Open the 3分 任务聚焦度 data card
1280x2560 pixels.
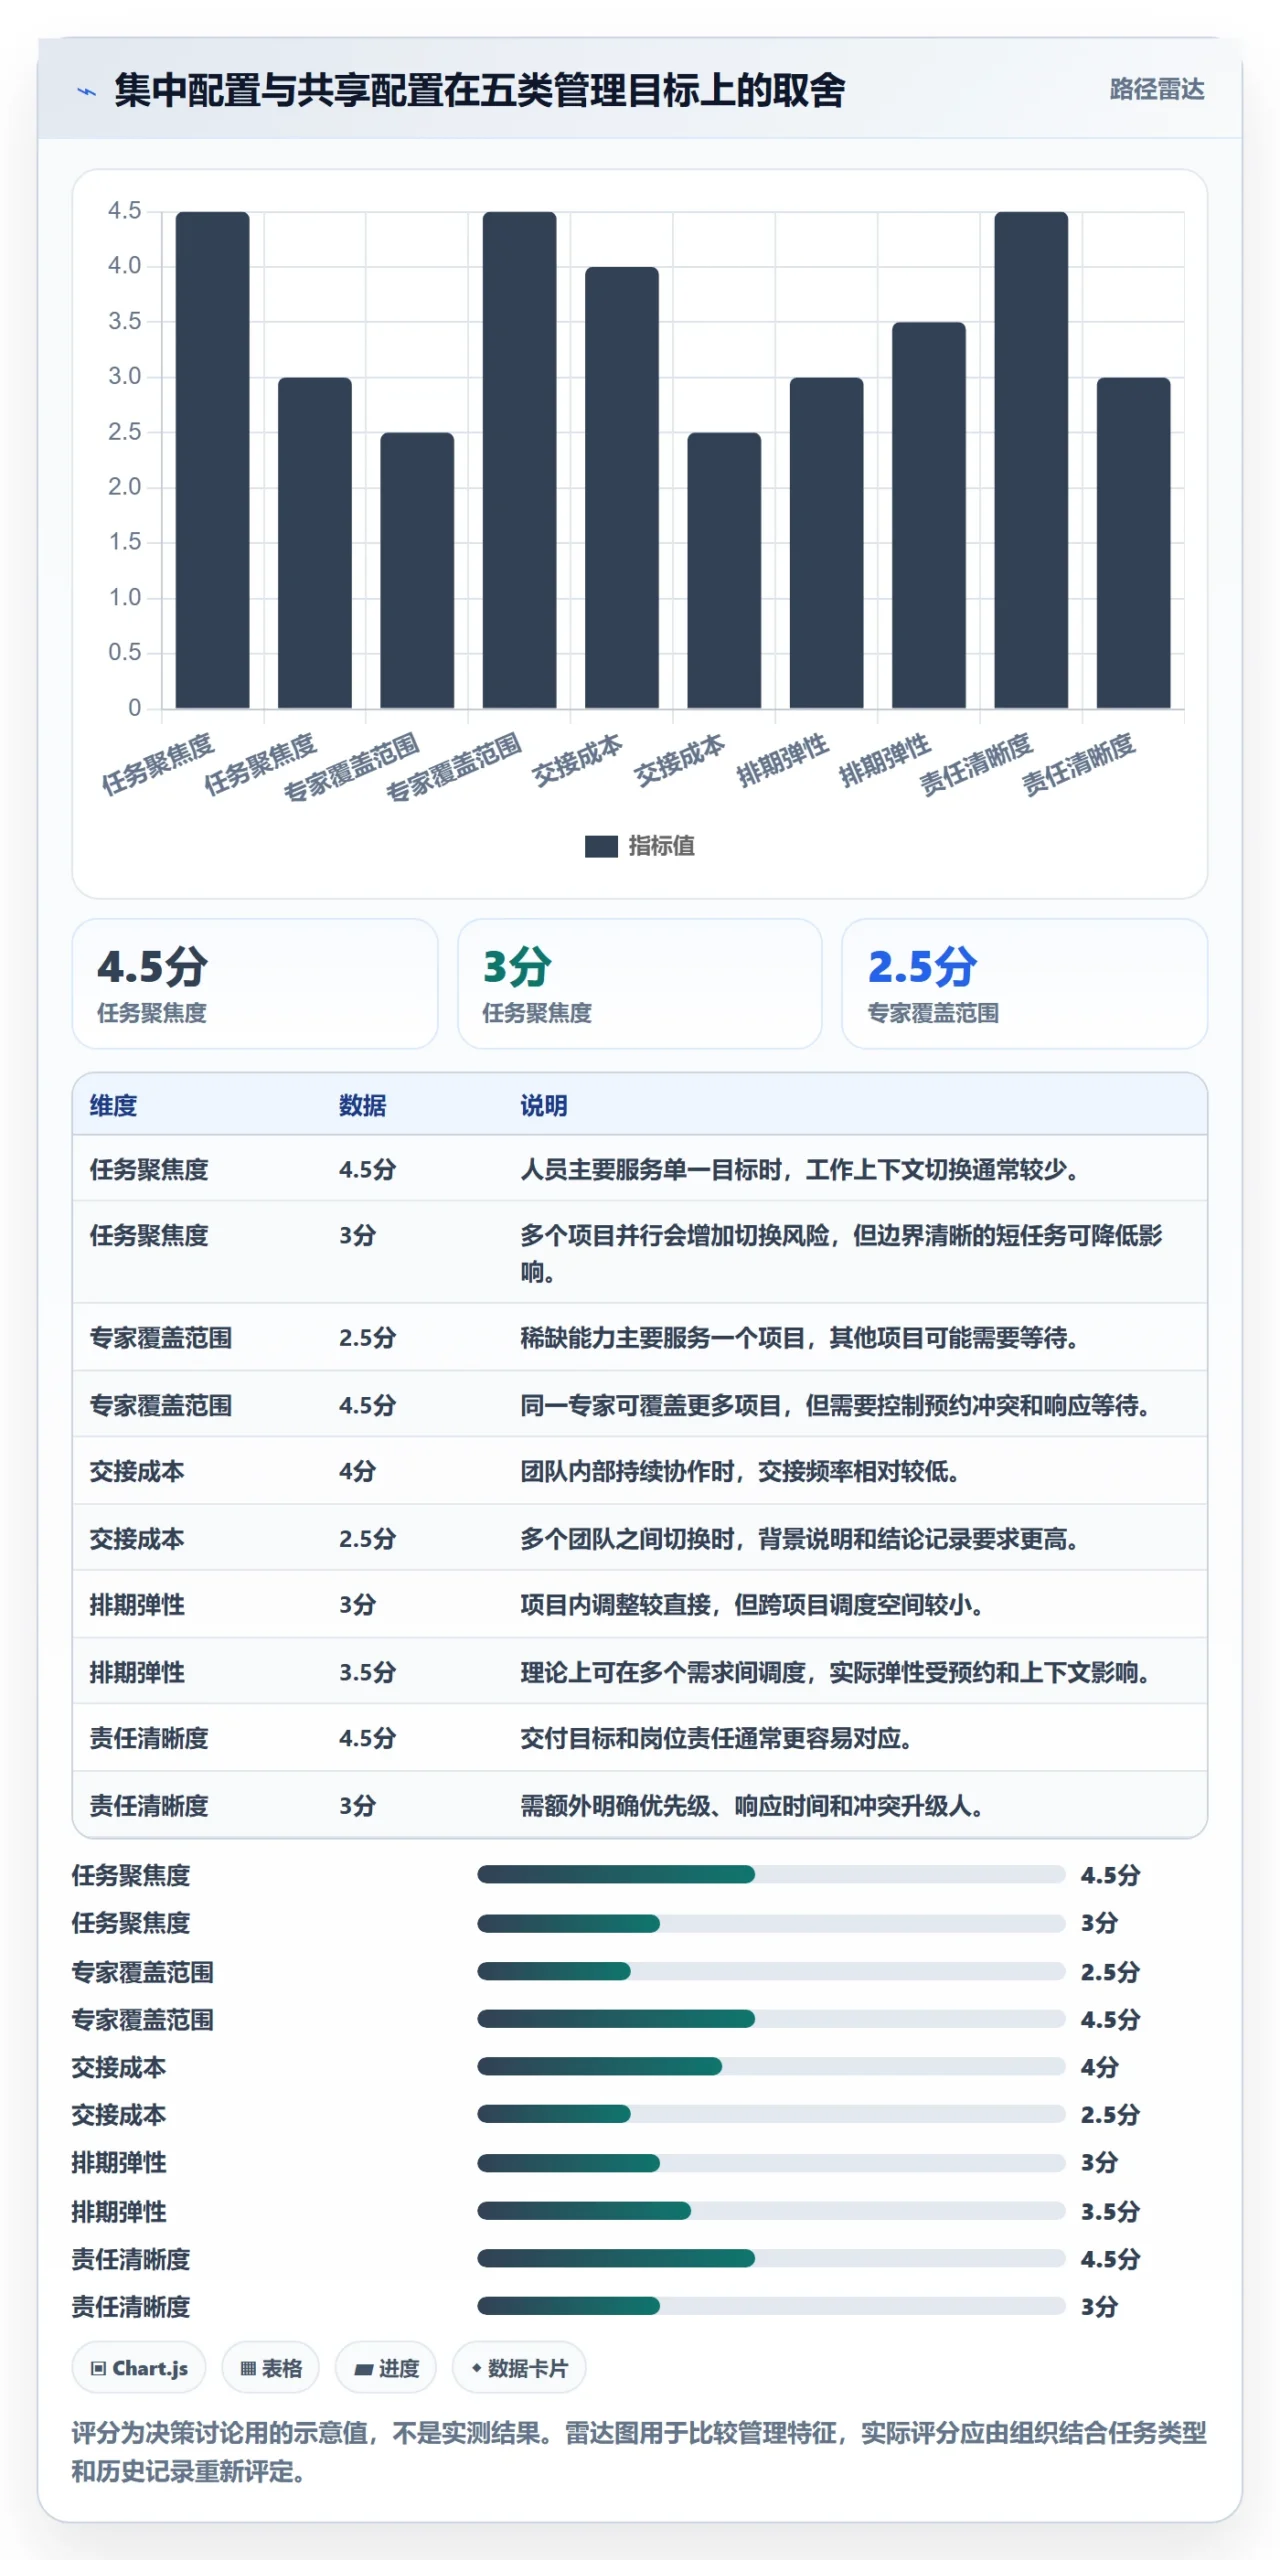[x=640, y=983]
